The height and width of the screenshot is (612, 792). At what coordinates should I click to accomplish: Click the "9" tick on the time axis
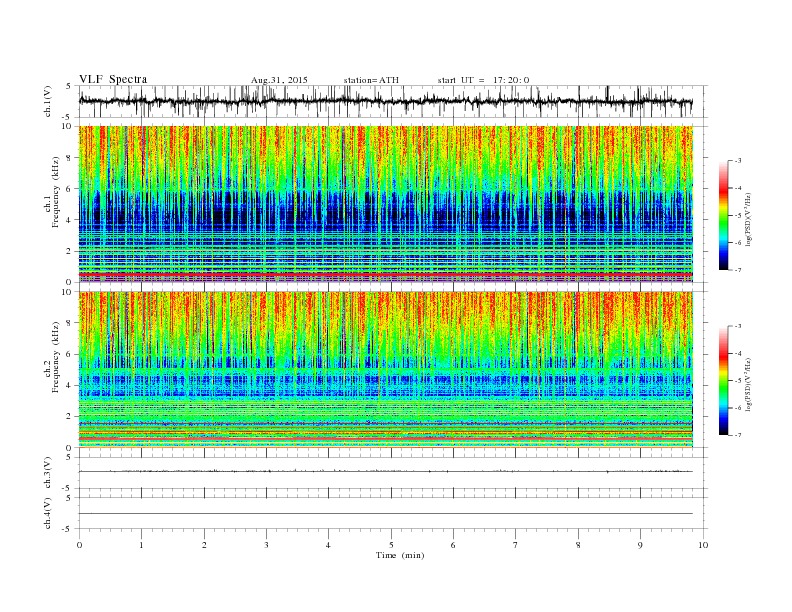[x=640, y=545]
